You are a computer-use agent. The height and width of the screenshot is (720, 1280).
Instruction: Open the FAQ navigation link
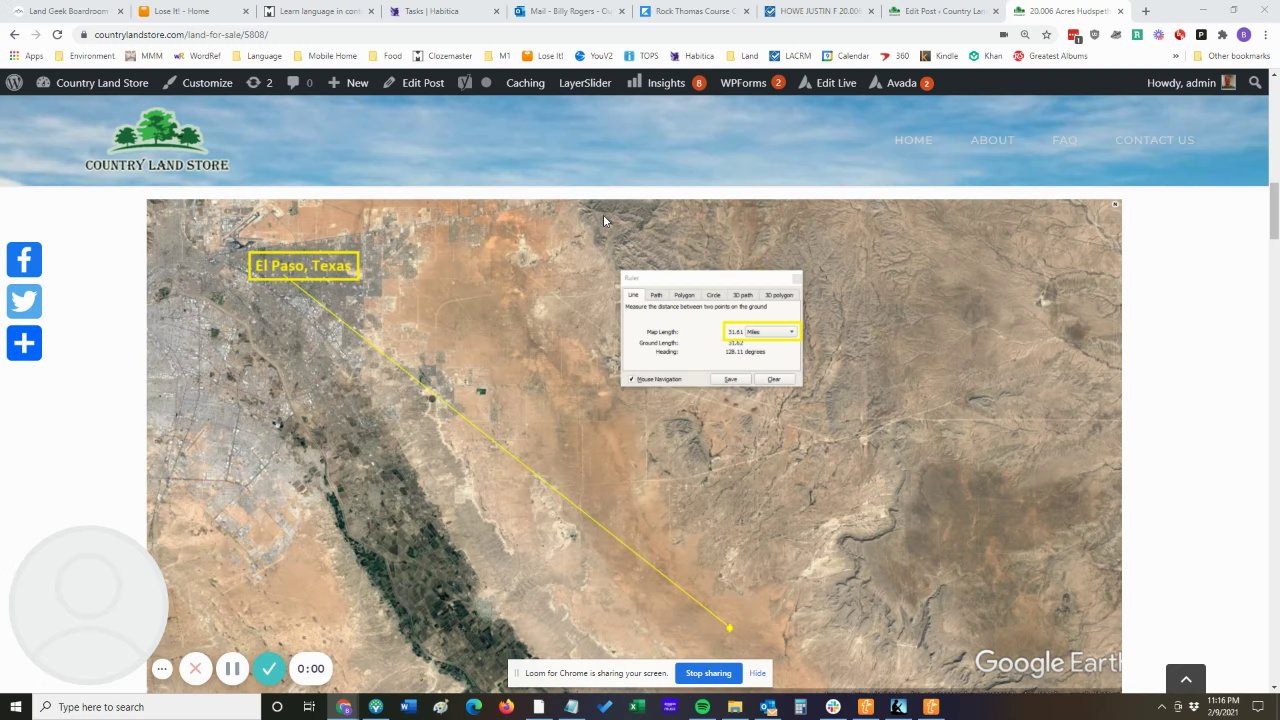(x=1065, y=140)
